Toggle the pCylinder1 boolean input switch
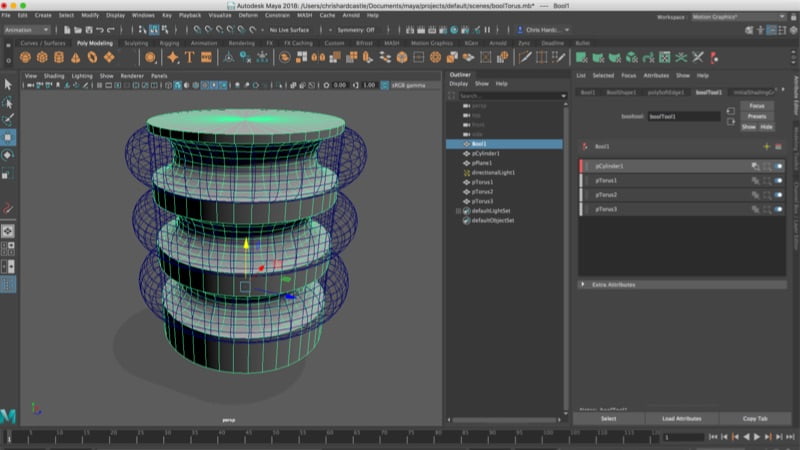Viewport: 800px width, 450px height. 778,166
